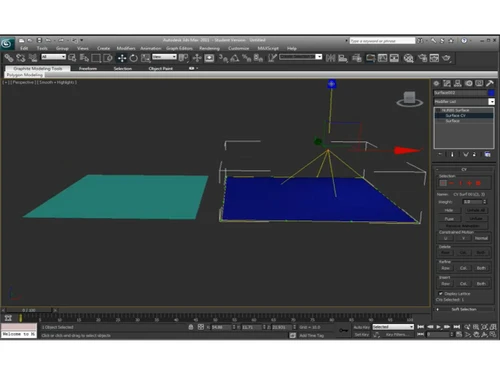Click the time slider showing 0 / 100

29,310
